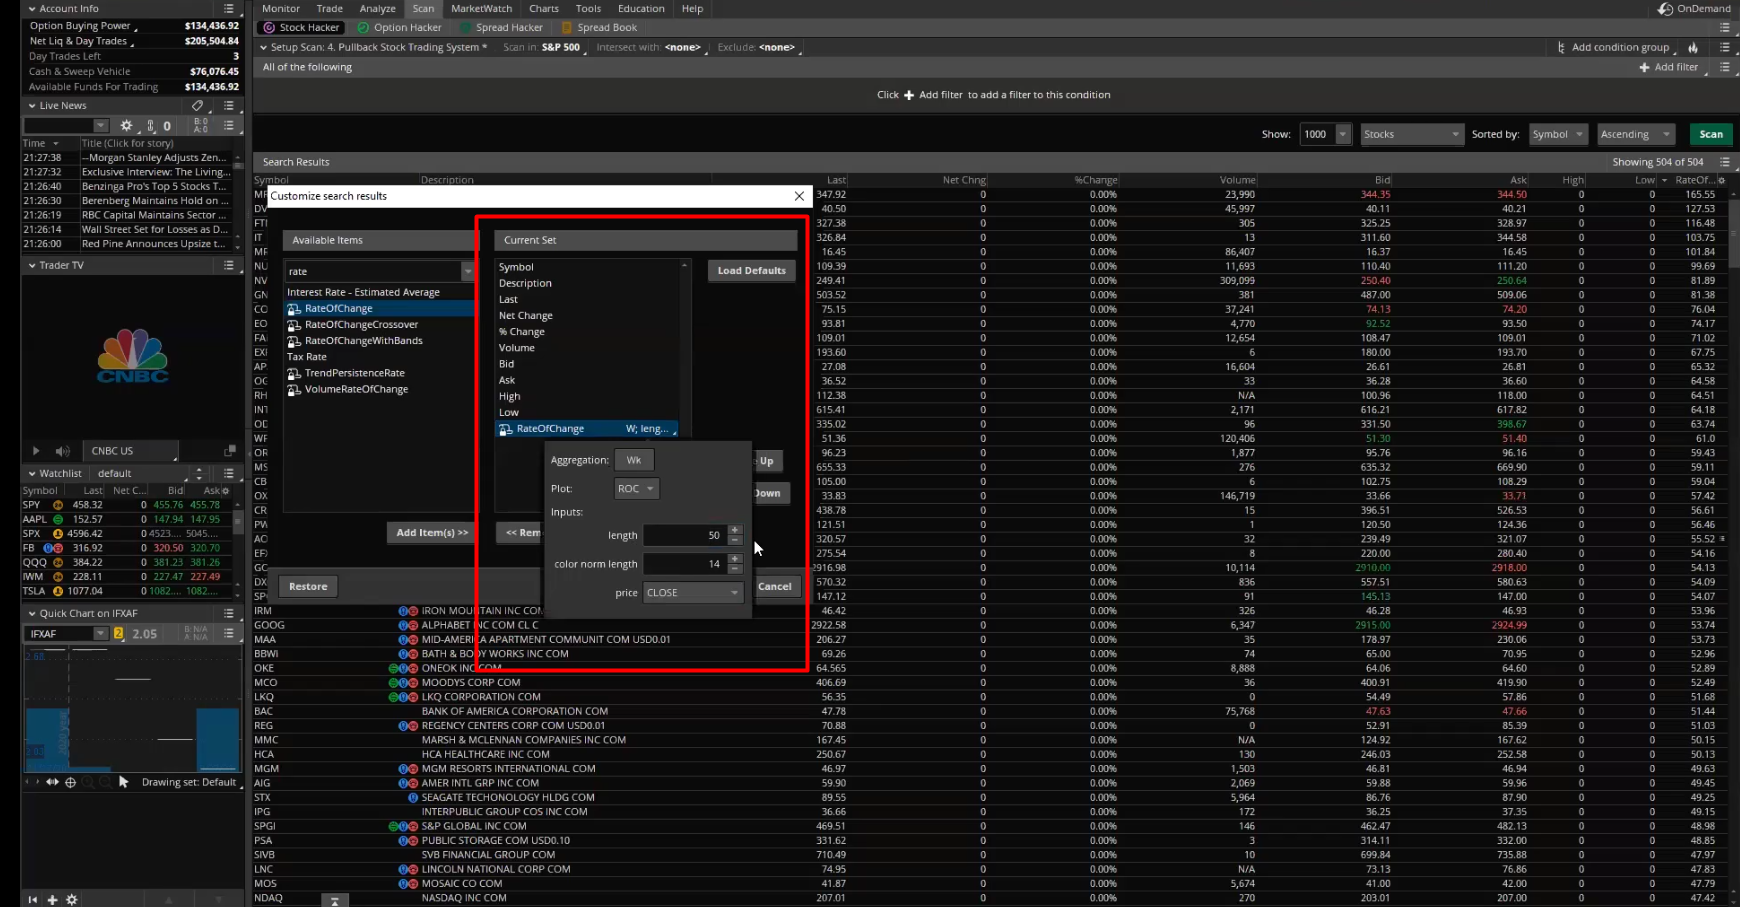
Task: Click the Restore button in dialog
Action: pyautogui.click(x=308, y=587)
